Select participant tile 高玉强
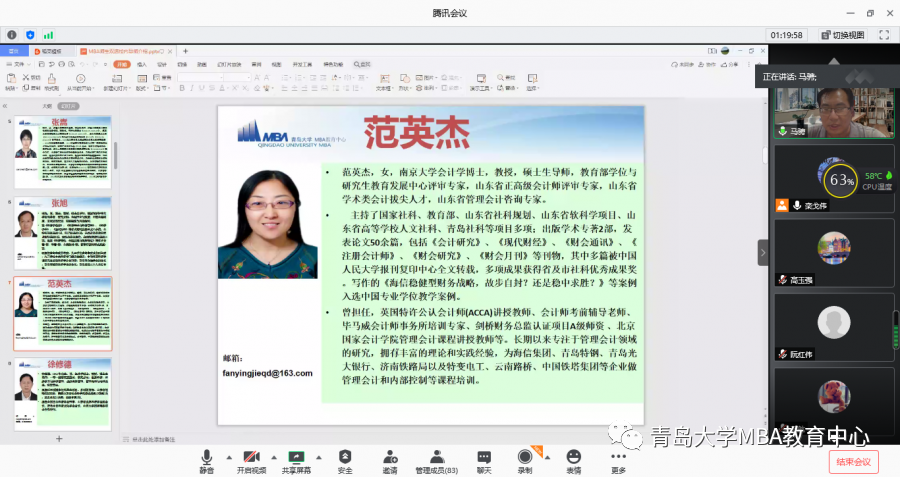The height and width of the screenshot is (477, 900). point(834,252)
